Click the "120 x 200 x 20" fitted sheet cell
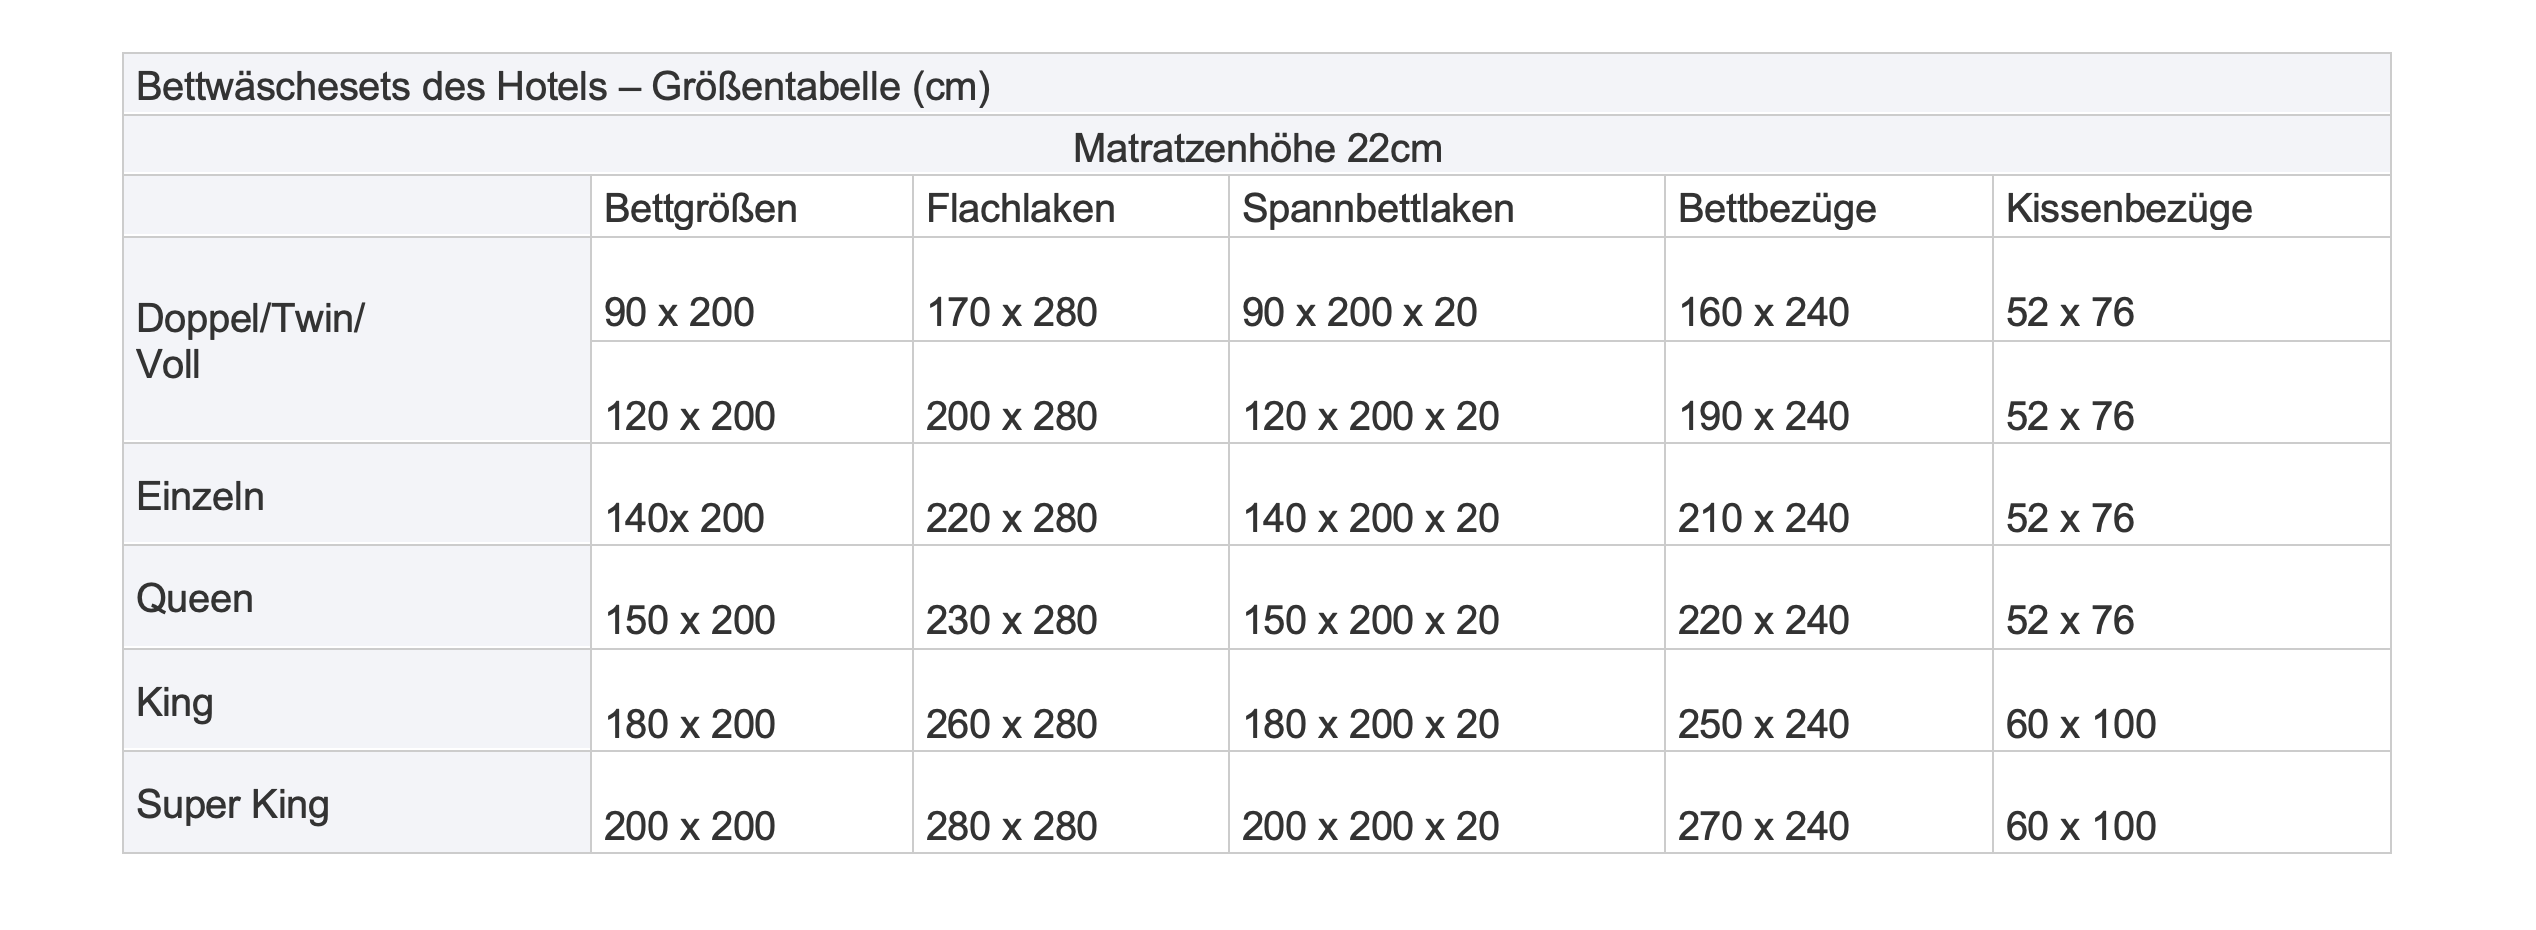2536x930 pixels. click(x=1370, y=417)
